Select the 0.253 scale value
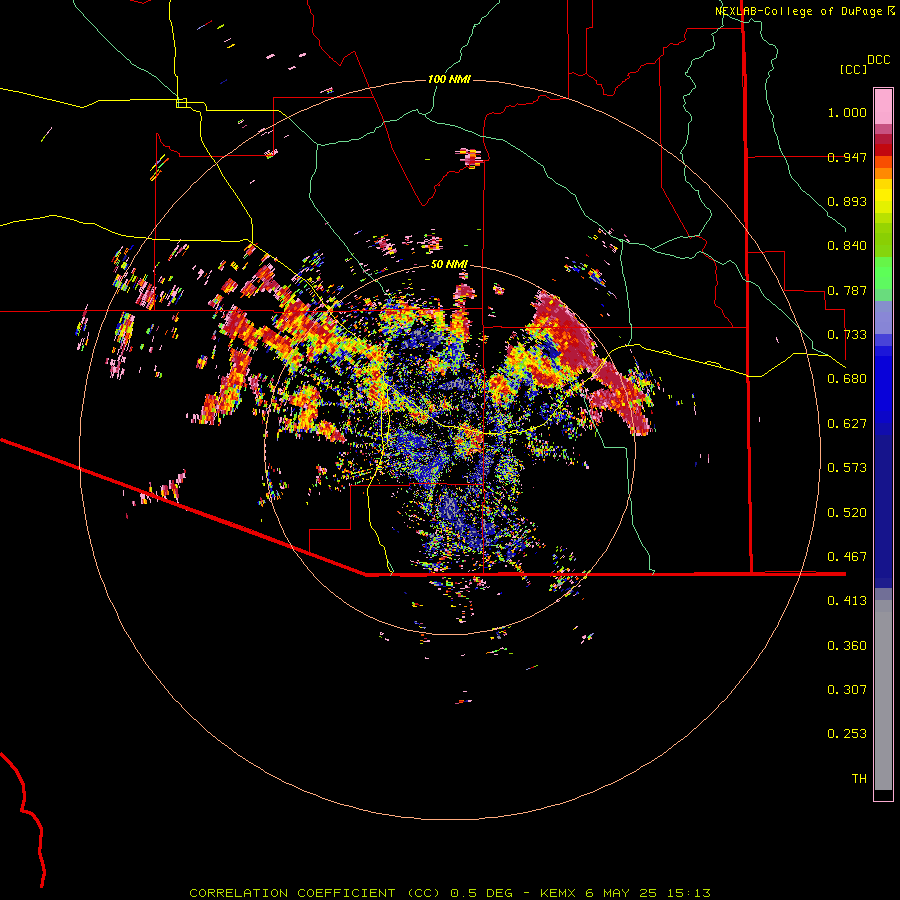The width and height of the screenshot is (900, 900). 847,734
